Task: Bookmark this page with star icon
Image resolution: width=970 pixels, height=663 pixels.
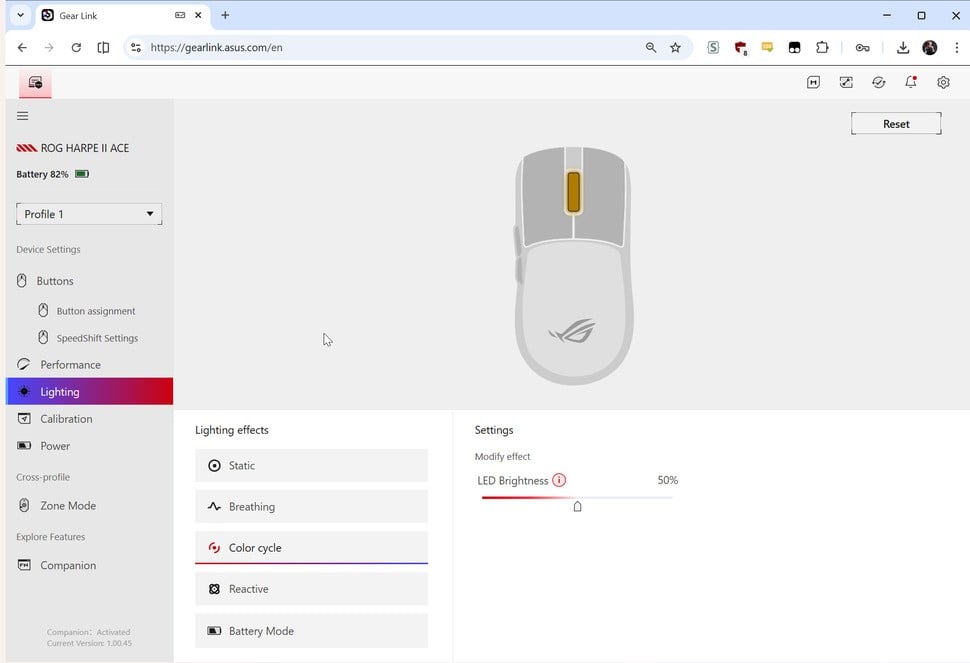Action: (676, 48)
